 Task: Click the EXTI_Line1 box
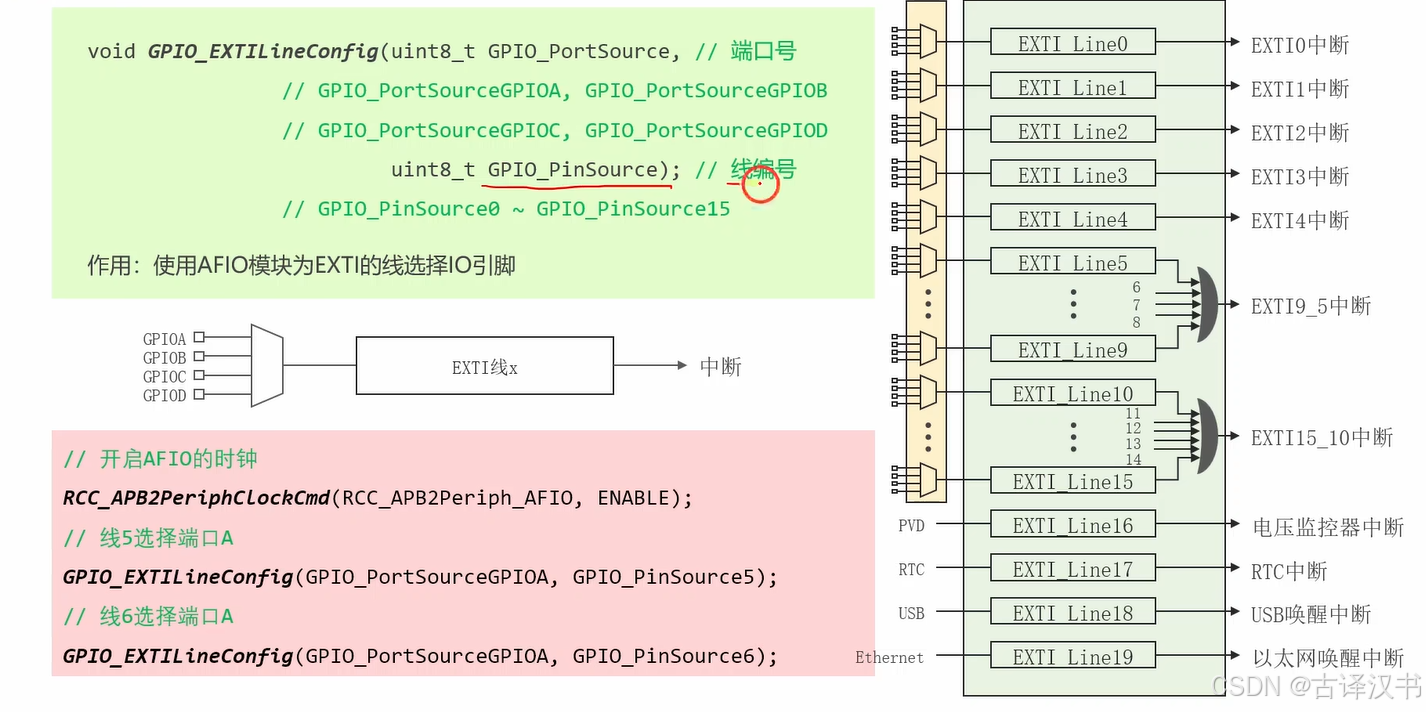(1073, 86)
